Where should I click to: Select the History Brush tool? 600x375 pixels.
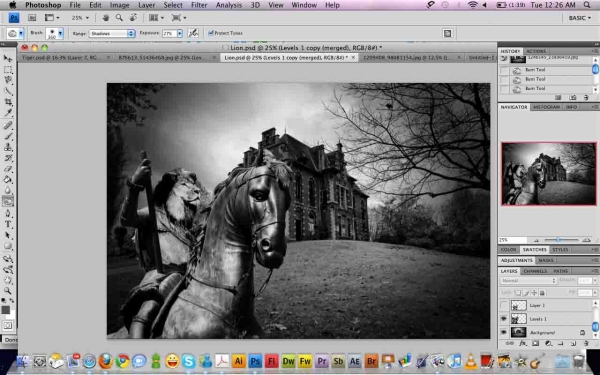(8, 158)
